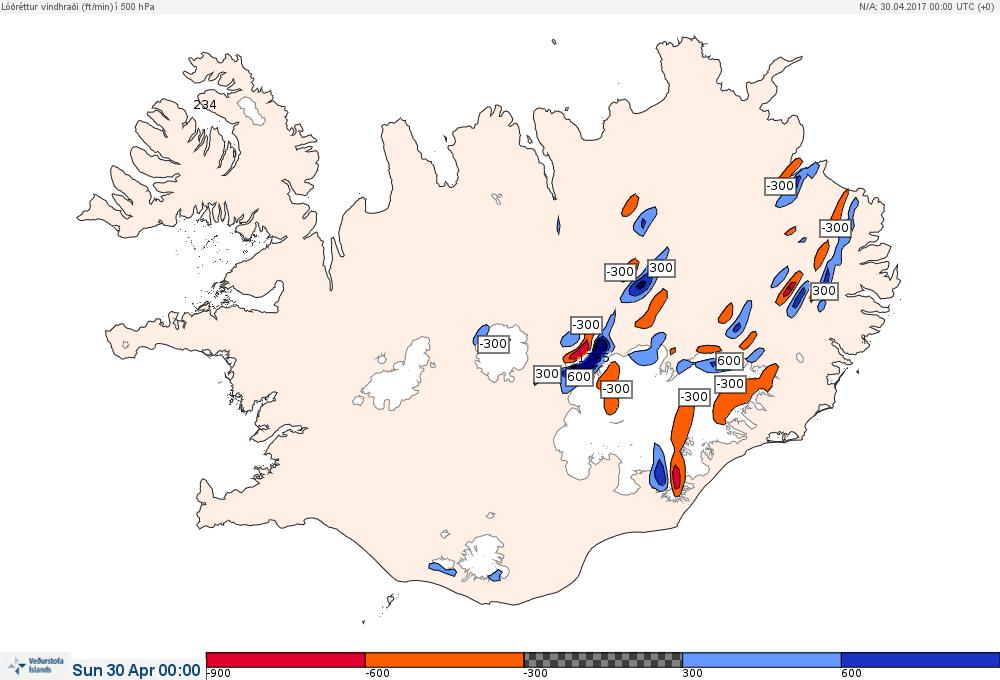Image resolution: width=1000 pixels, height=680 pixels.
Task: Pick the dark blue legend band after 600
Action: (920, 660)
